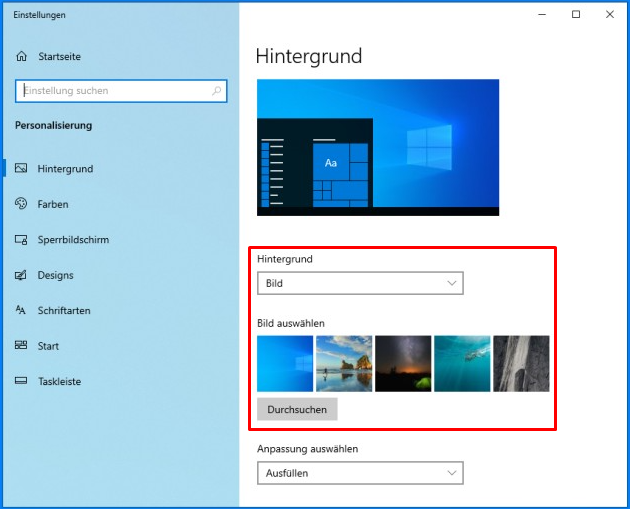
Task: Click the Durchsuchen button
Action: coord(297,409)
